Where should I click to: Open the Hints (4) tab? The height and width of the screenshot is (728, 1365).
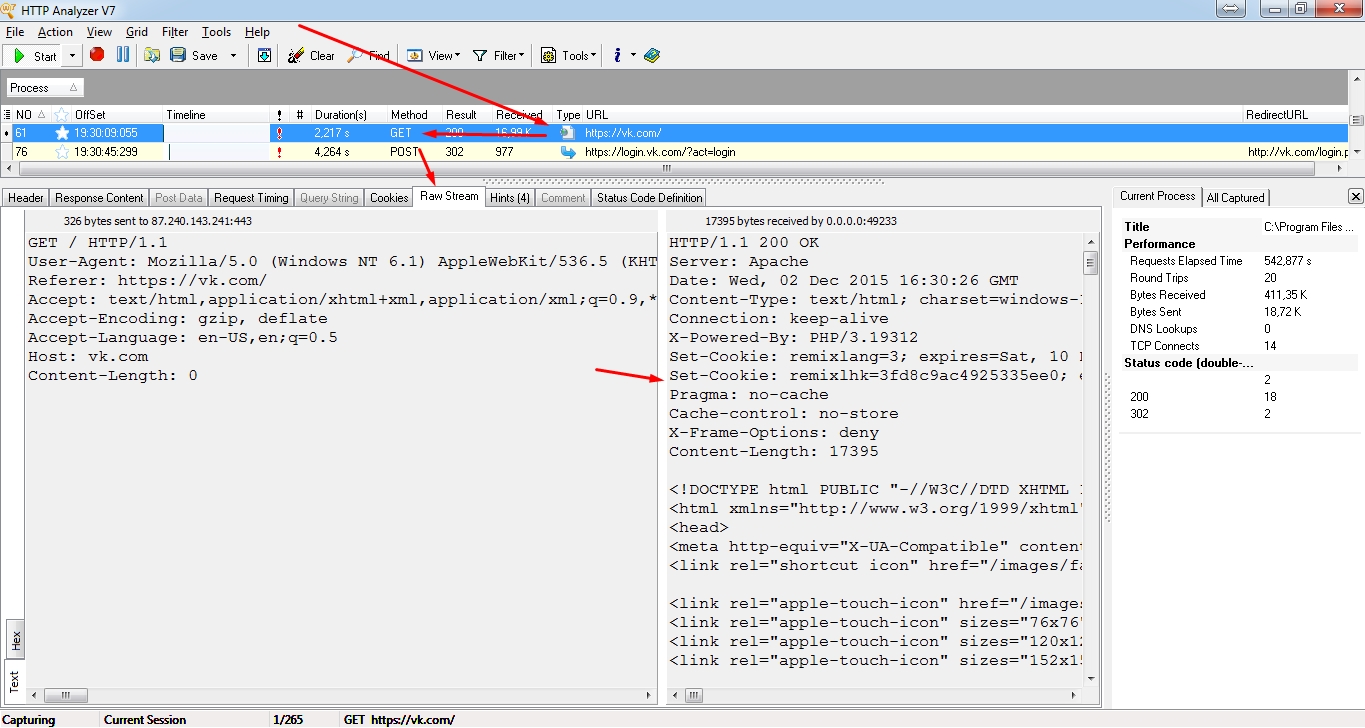510,198
